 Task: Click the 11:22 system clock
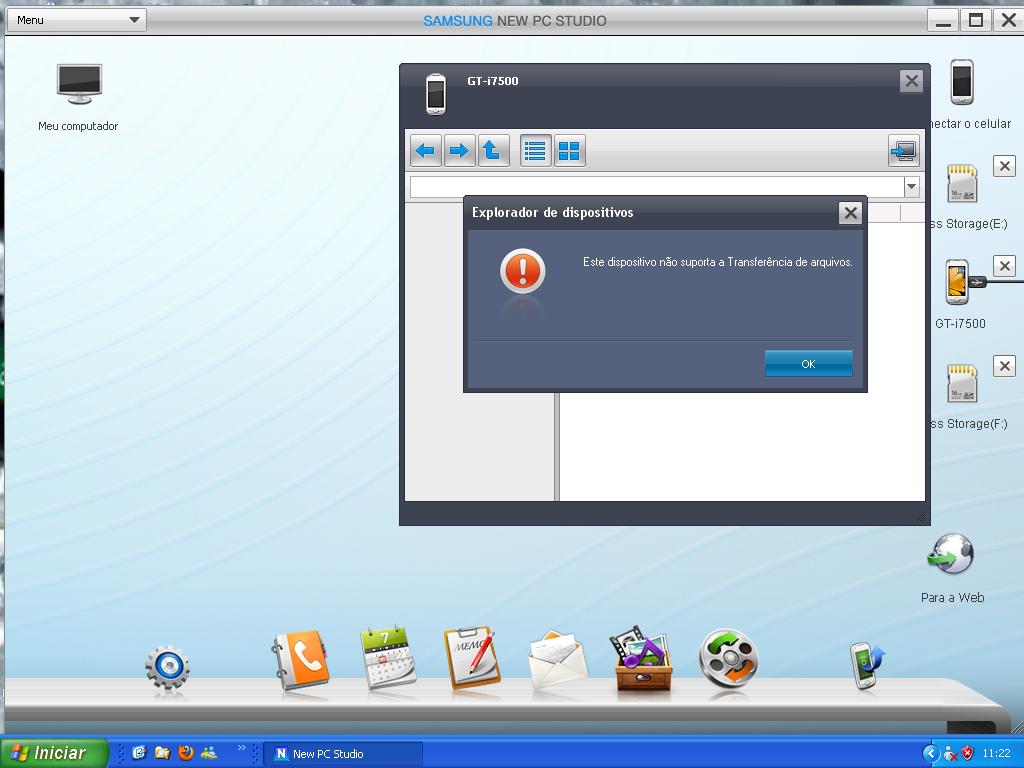[x=996, y=754]
